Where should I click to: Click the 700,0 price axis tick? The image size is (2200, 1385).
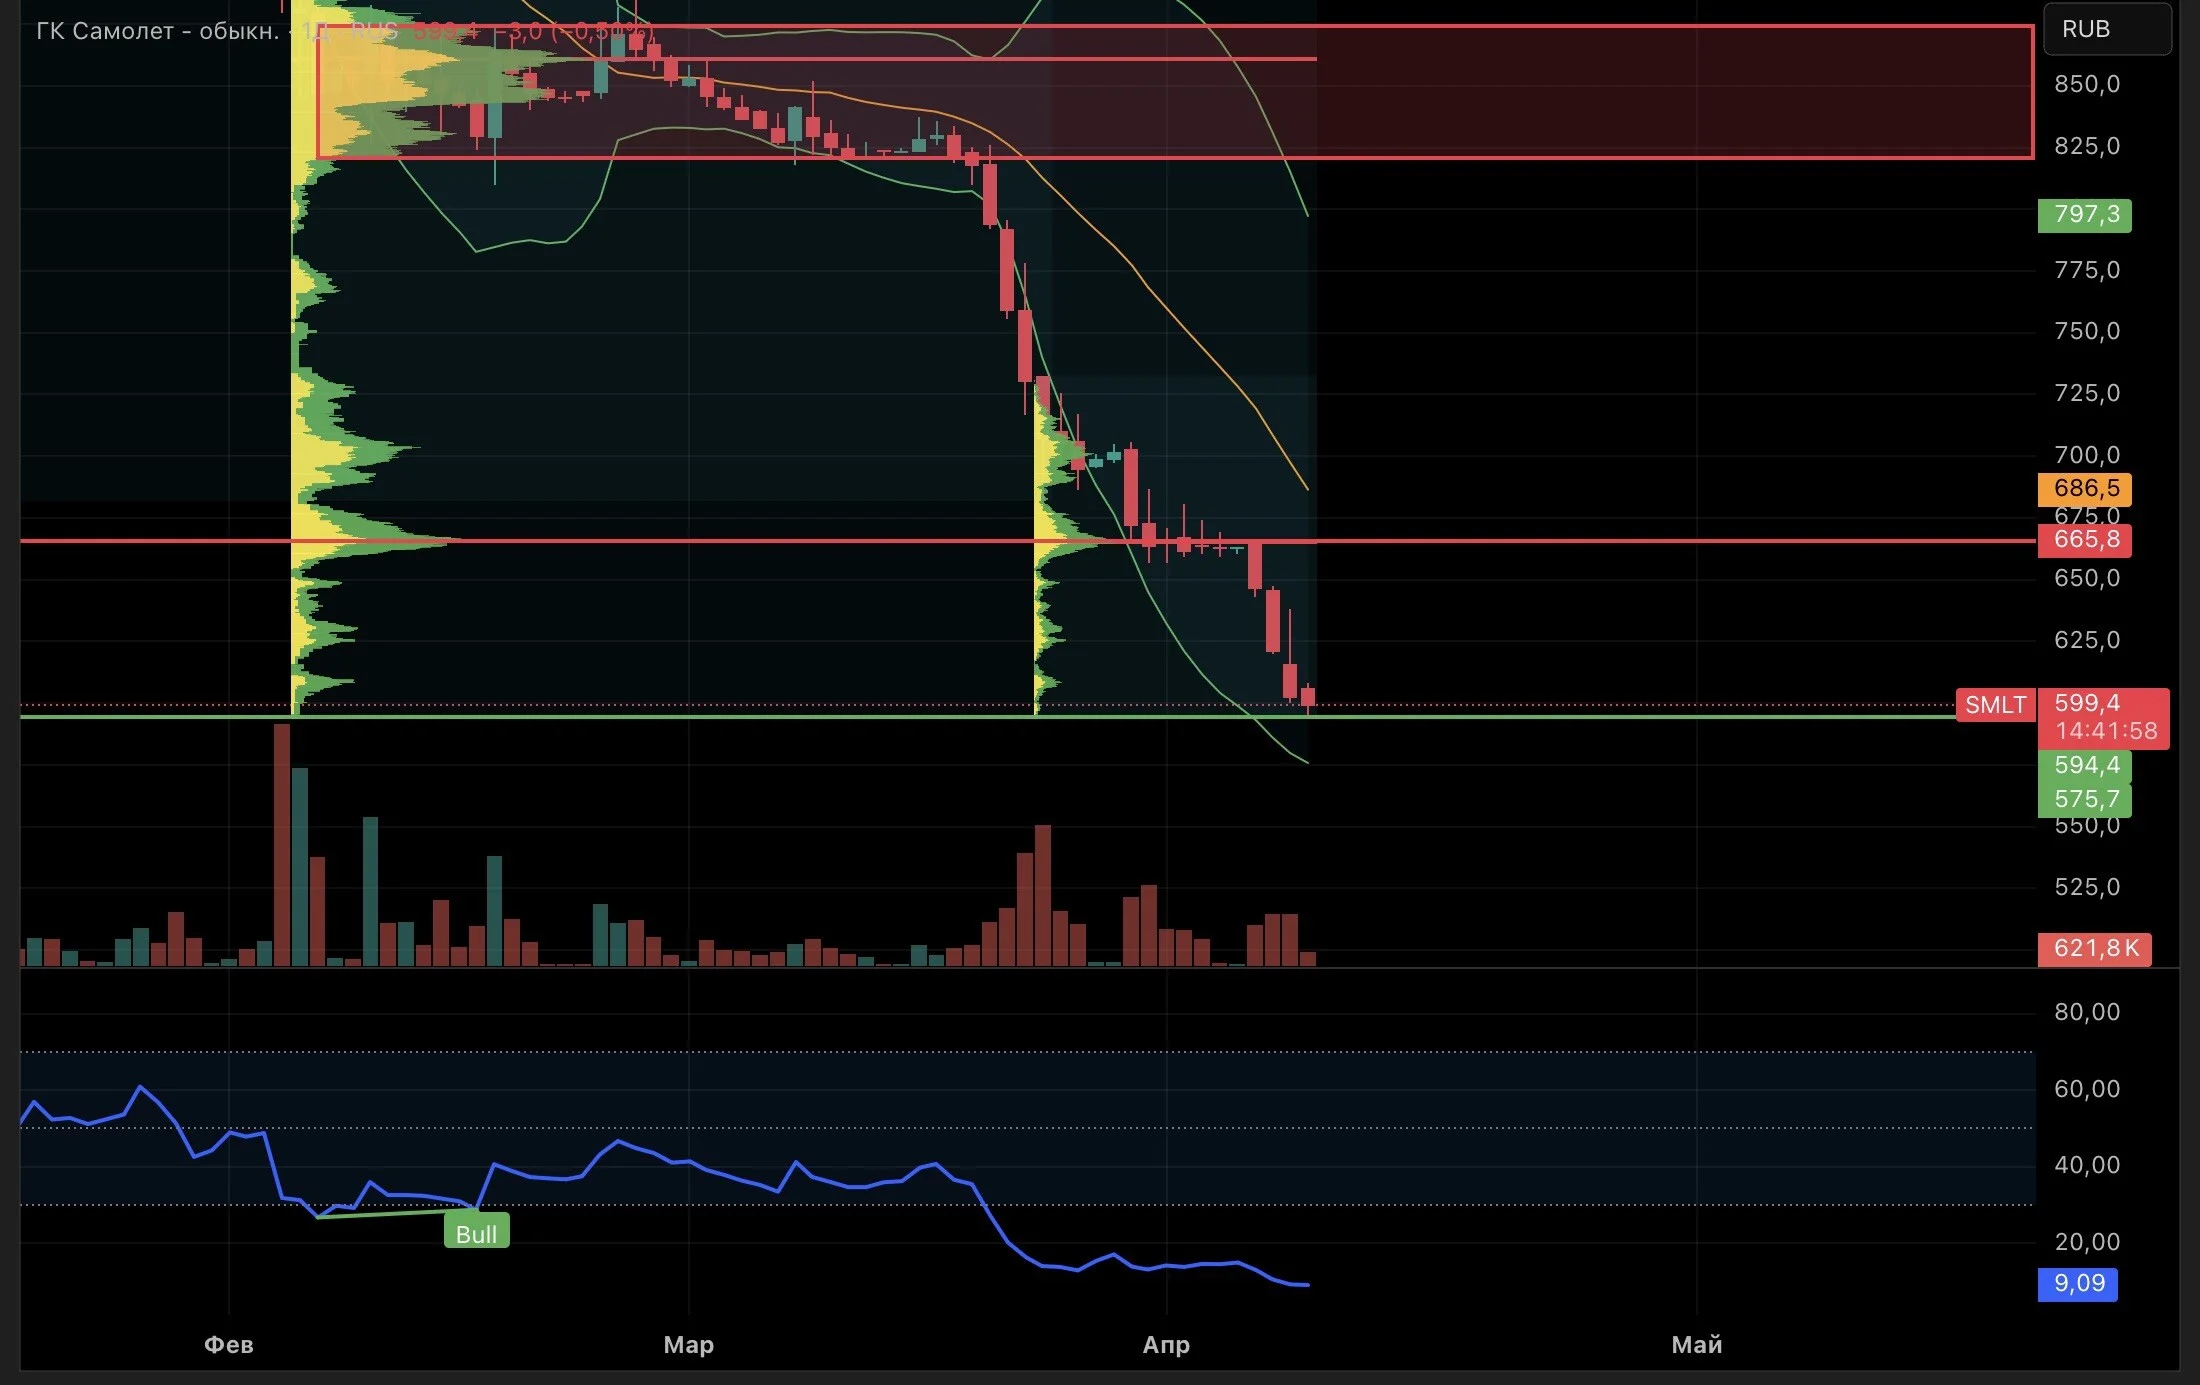click(x=2087, y=455)
